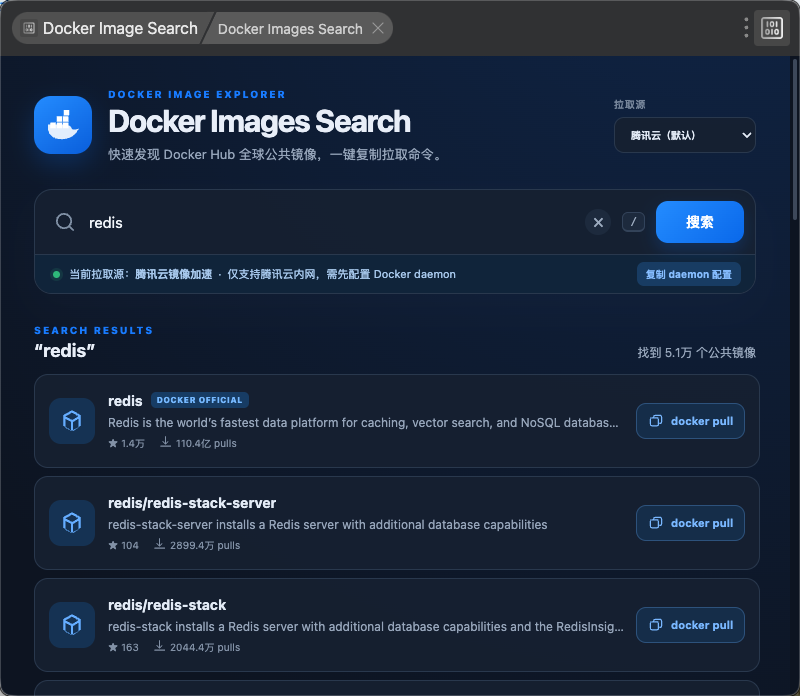The image size is (800, 696).
Task: Click the 2044.4万 pulls text
Action: tap(205, 648)
